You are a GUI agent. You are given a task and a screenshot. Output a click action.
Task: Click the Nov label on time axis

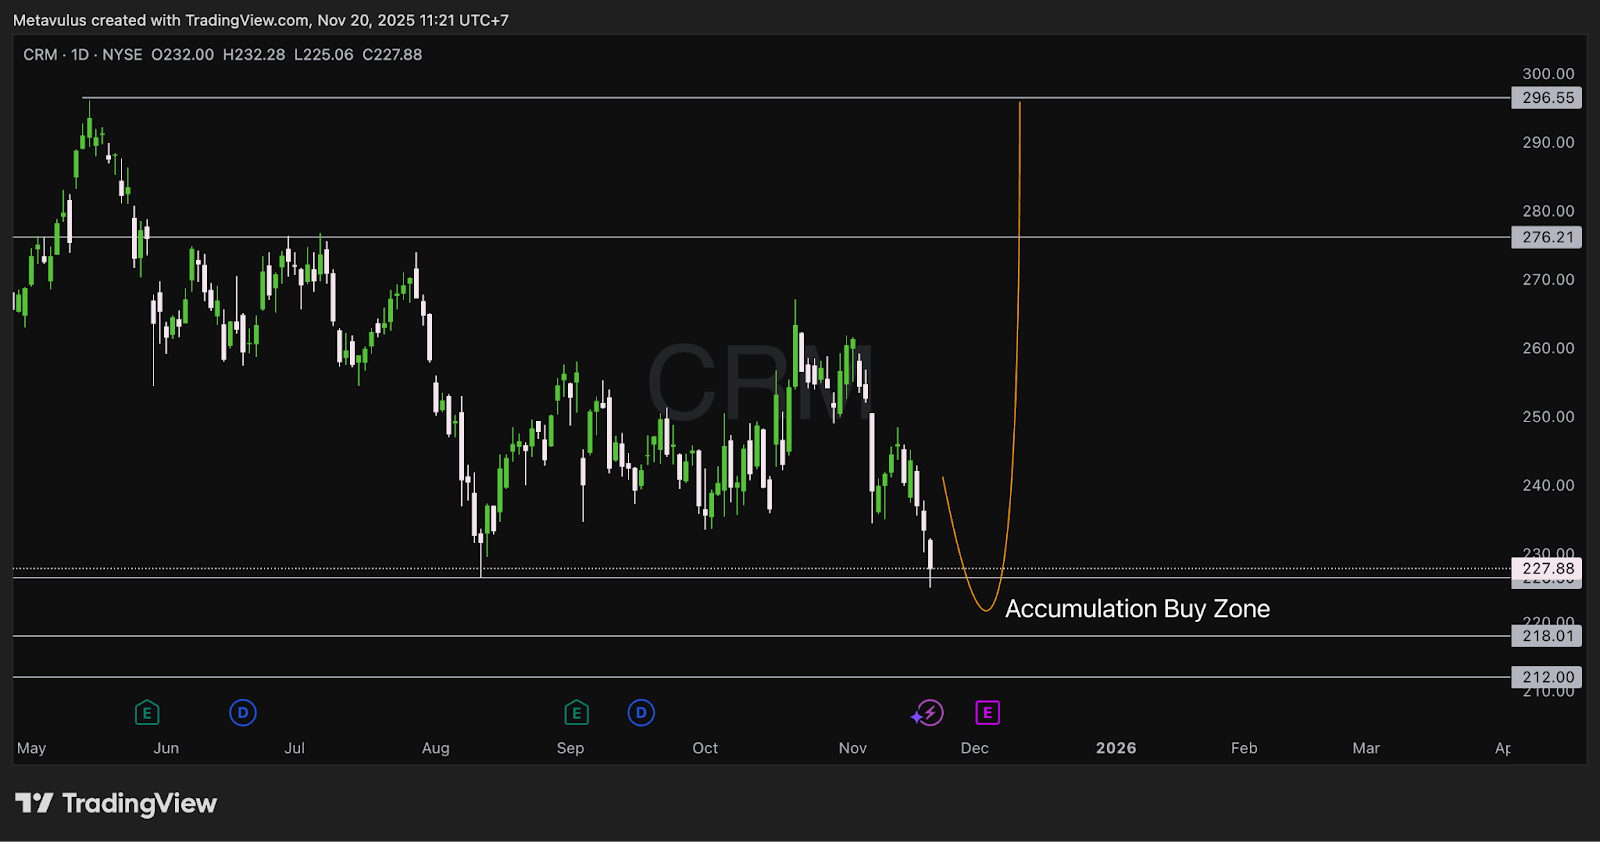point(853,748)
